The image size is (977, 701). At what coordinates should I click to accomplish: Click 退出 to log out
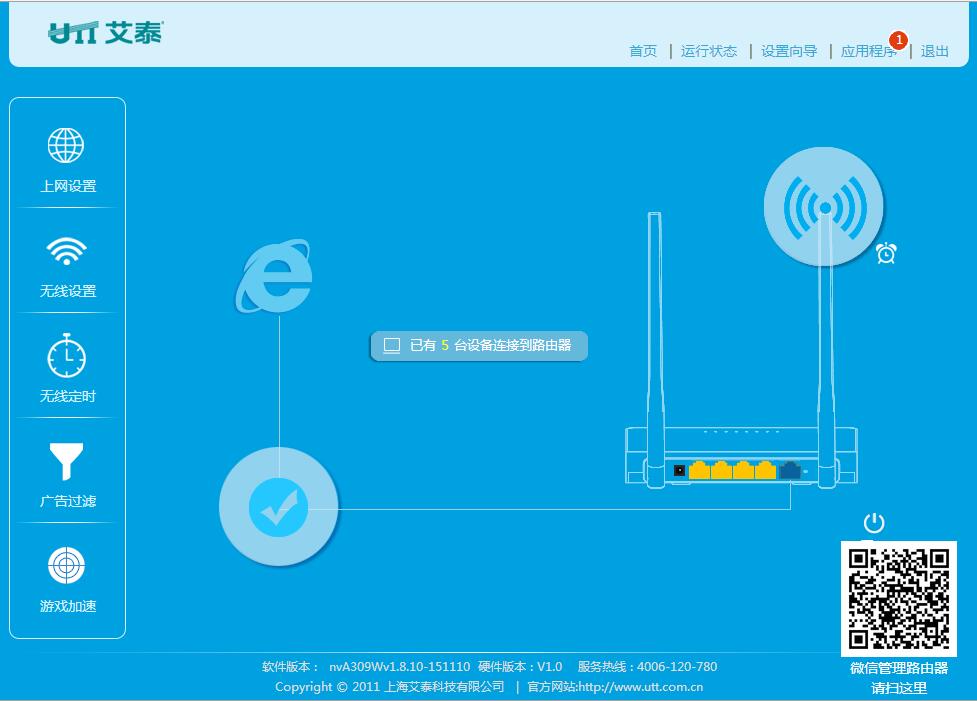pos(932,51)
